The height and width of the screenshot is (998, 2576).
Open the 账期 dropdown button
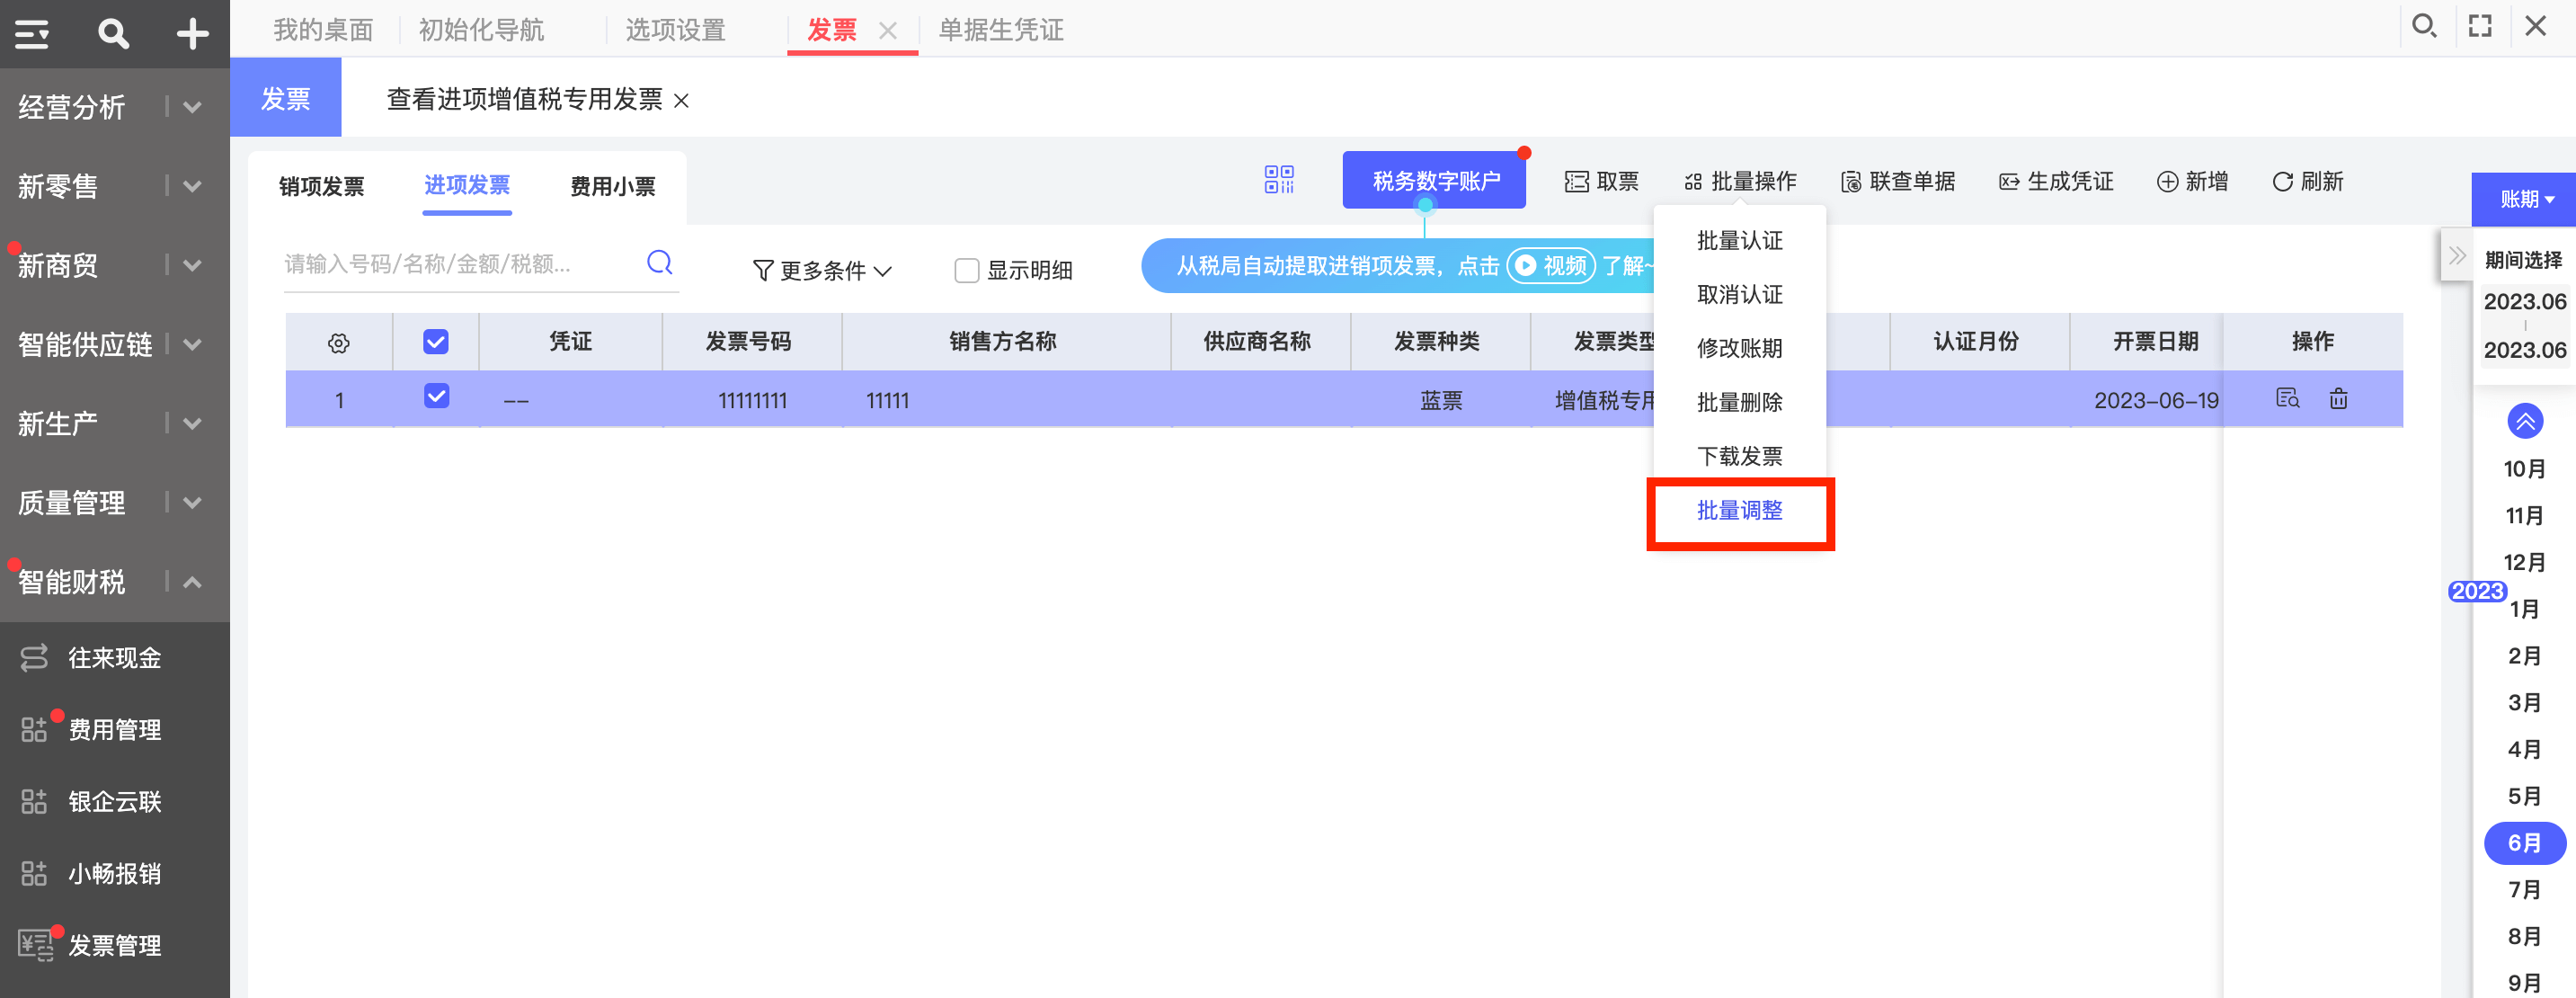coord(2523,199)
